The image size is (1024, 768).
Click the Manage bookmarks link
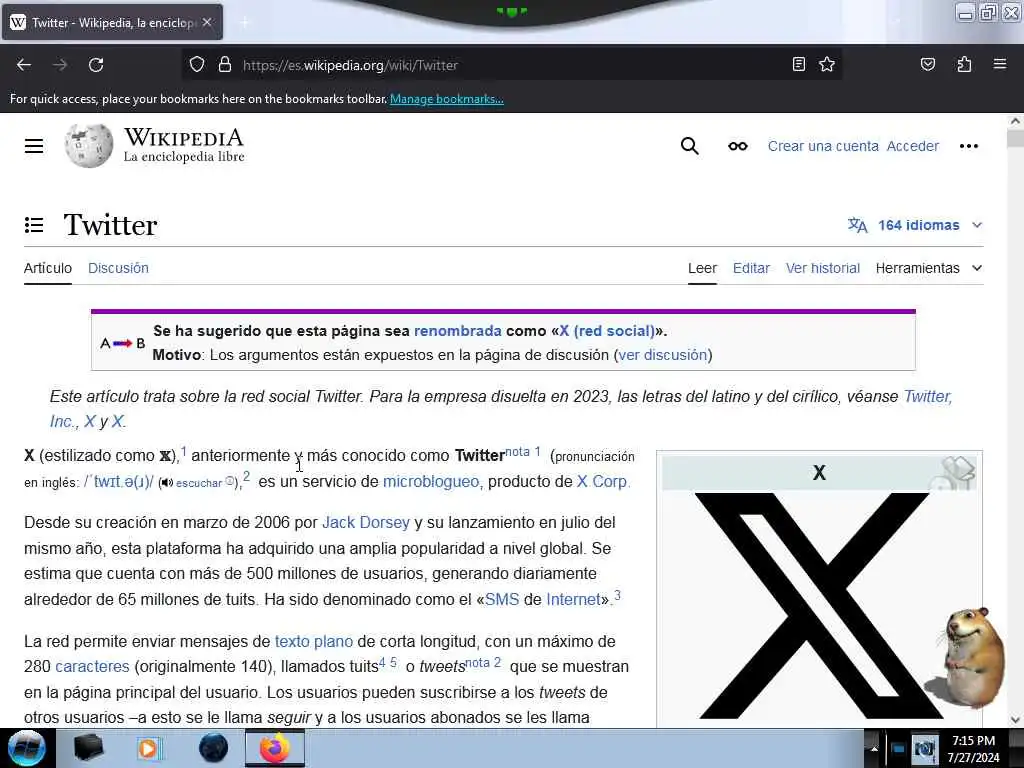pyautogui.click(x=447, y=99)
